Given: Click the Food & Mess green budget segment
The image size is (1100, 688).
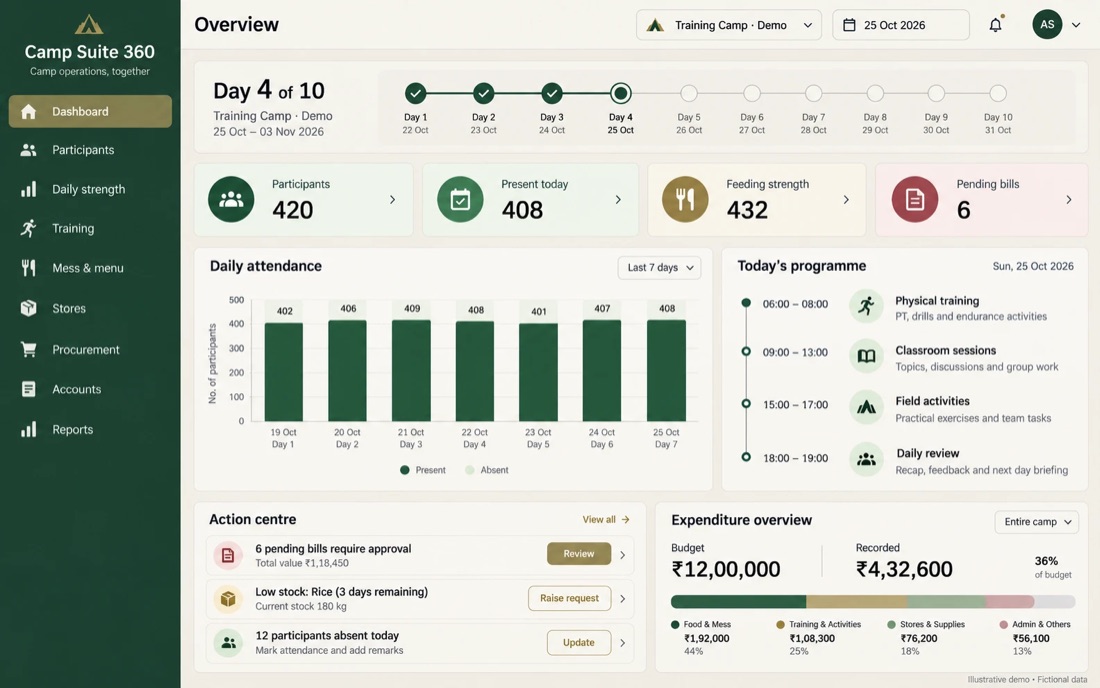Looking at the screenshot, I should coord(738,601).
